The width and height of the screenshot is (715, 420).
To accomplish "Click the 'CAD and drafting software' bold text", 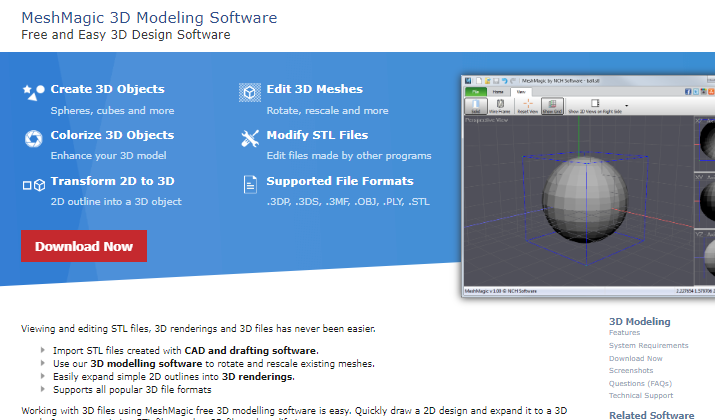I will 251,351.
